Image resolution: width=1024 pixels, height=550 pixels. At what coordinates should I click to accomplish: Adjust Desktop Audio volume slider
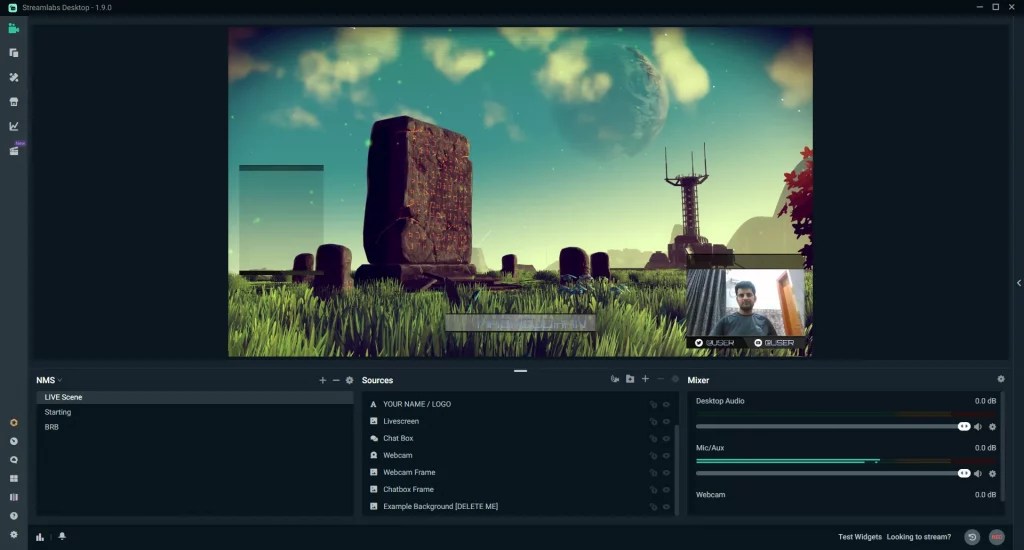coord(833,427)
